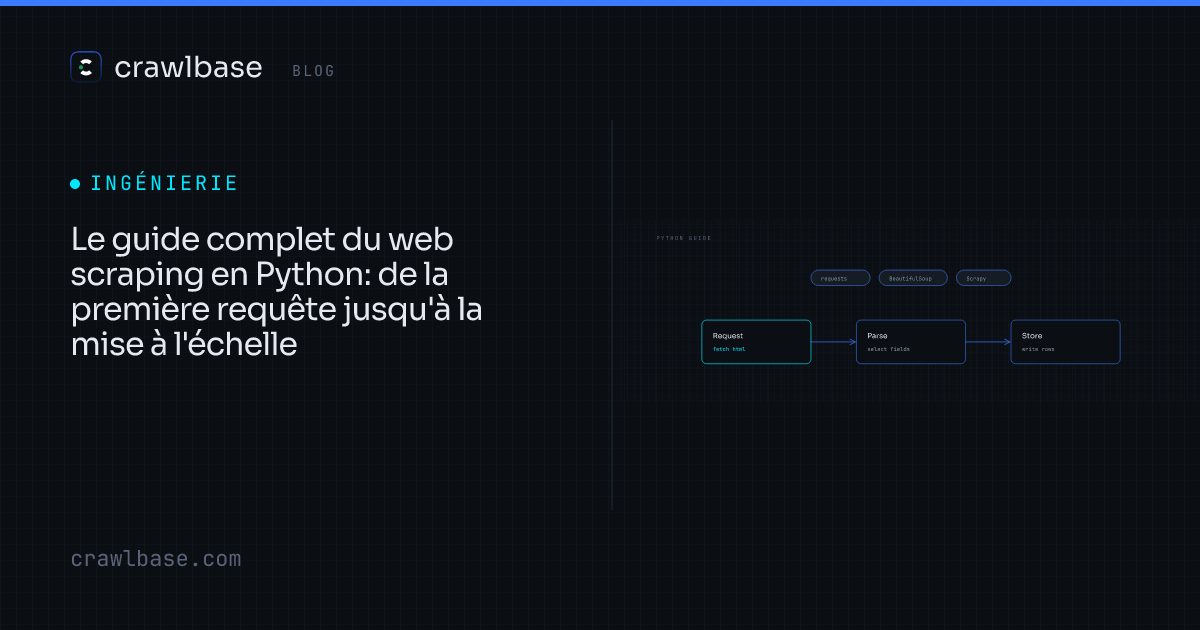1200x630 pixels.
Task: Select the requests pill tag
Action: pos(840,278)
